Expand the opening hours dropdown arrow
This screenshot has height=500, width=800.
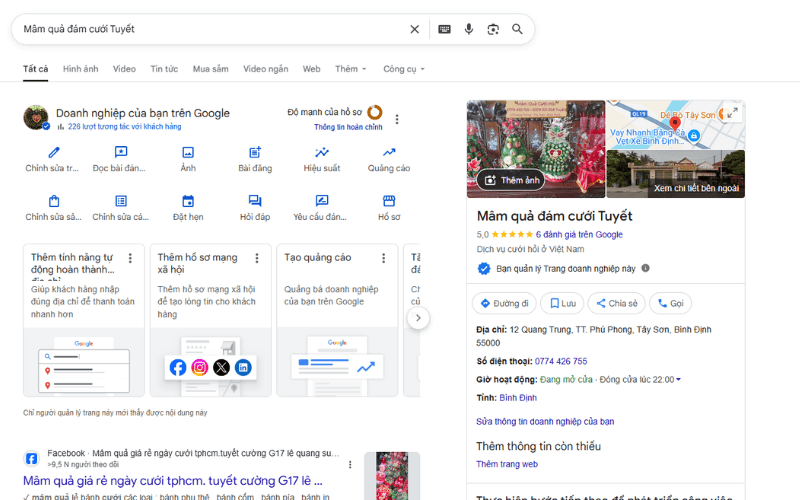pos(679,379)
